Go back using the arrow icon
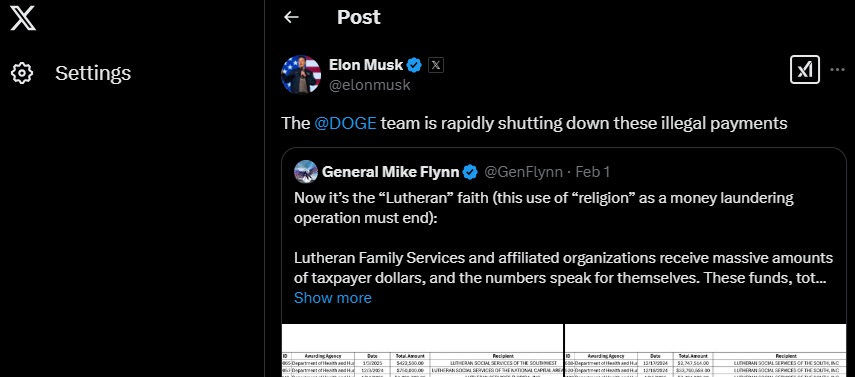The image size is (855, 377). [291, 17]
